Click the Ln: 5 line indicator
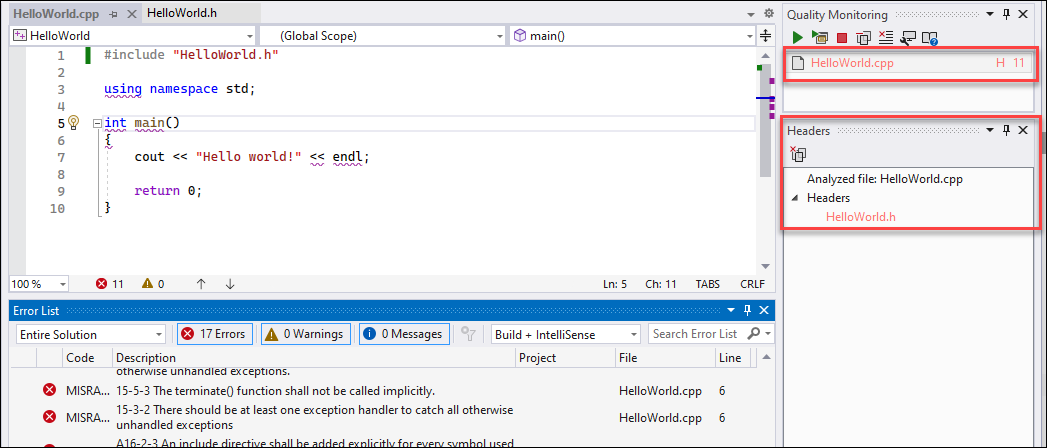Screen dimensions: 1047x448 pos(615,284)
